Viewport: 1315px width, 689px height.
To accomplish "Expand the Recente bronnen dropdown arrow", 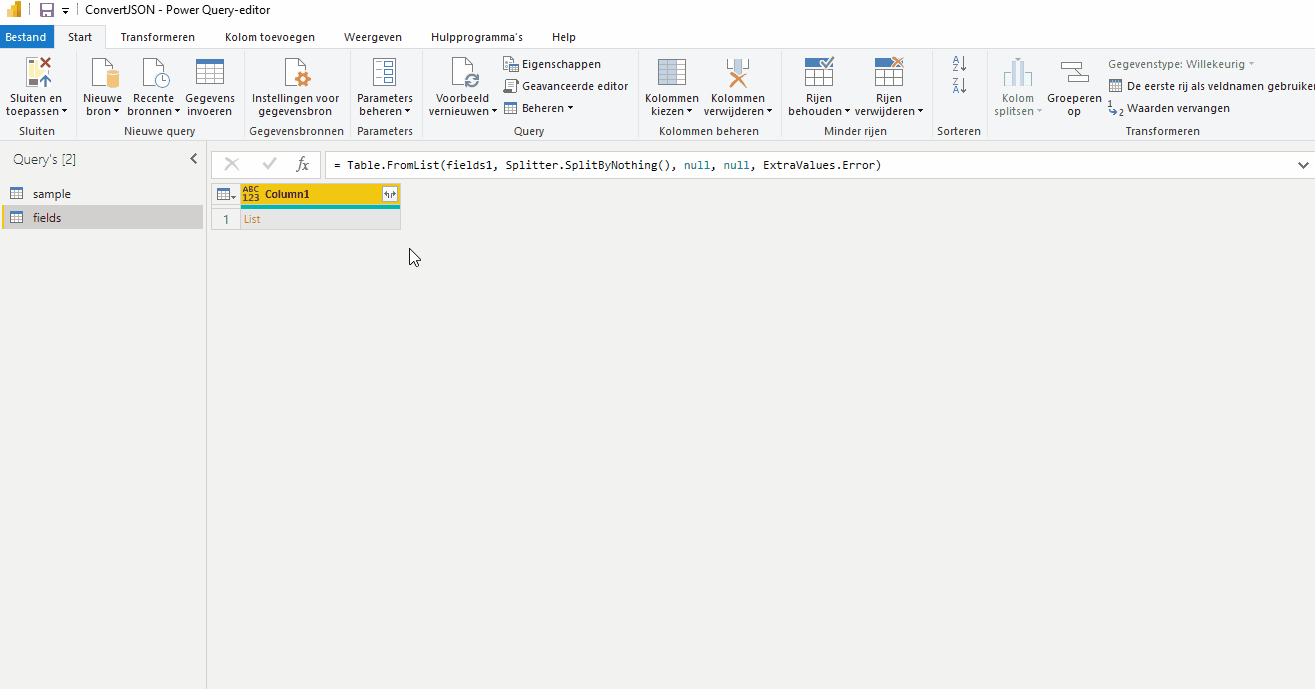I will click(178, 112).
